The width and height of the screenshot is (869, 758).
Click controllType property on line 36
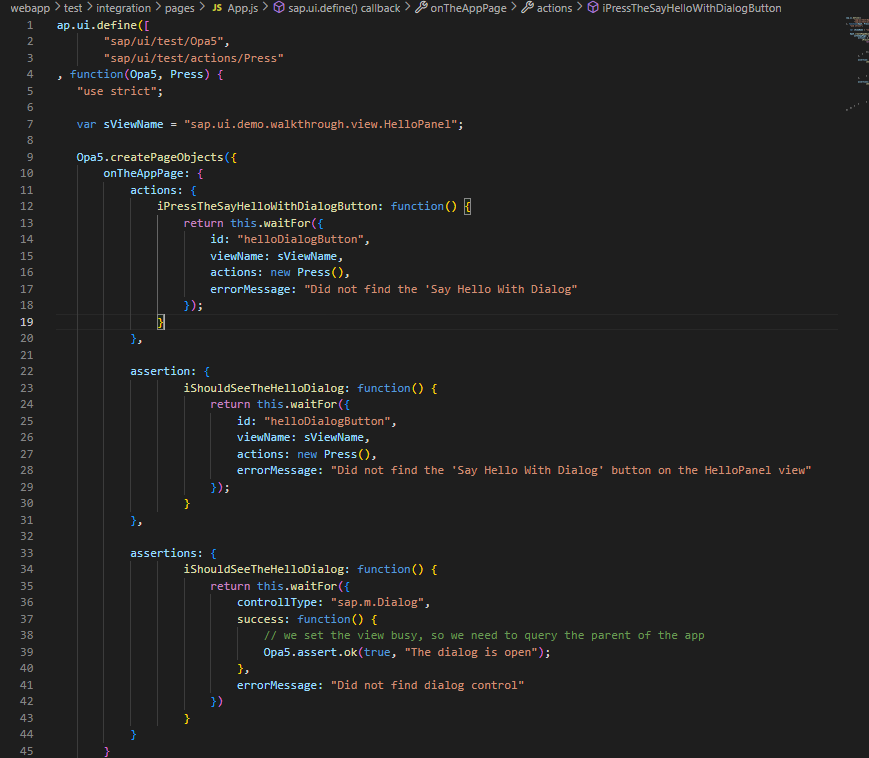tap(277, 602)
